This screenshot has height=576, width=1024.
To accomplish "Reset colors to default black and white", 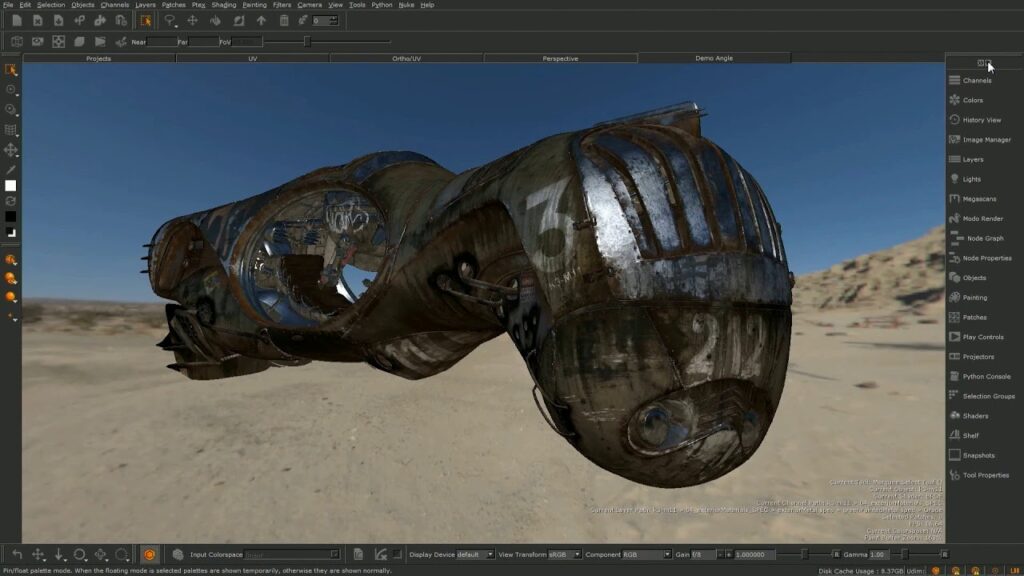I will click(10, 232).
